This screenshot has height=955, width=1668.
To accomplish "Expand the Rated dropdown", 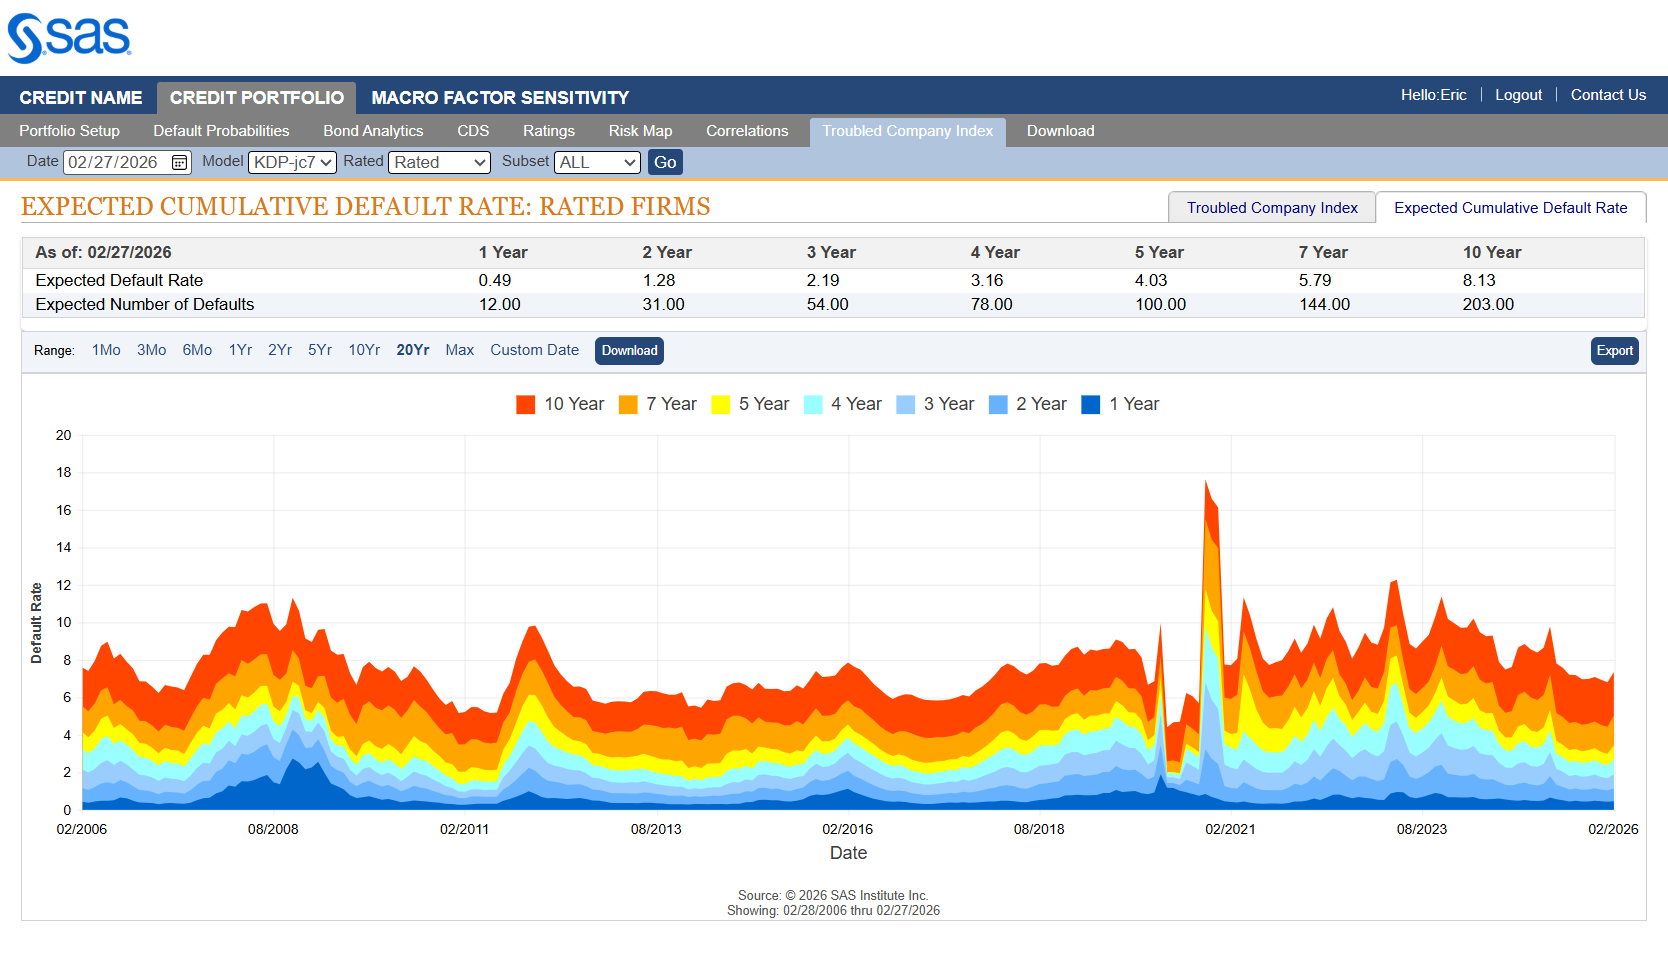I will (x=439, y=162).
